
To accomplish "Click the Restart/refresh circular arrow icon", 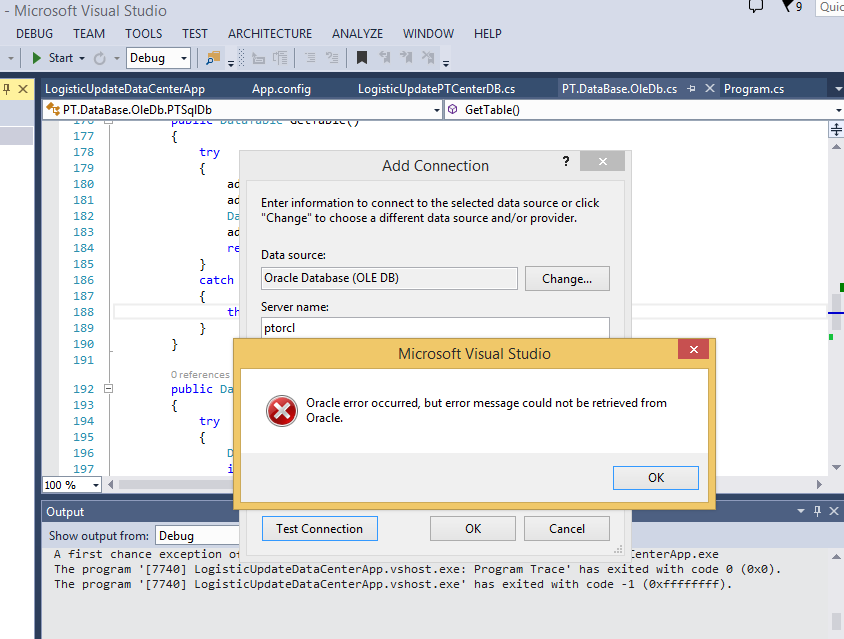I will click(100, 58).
